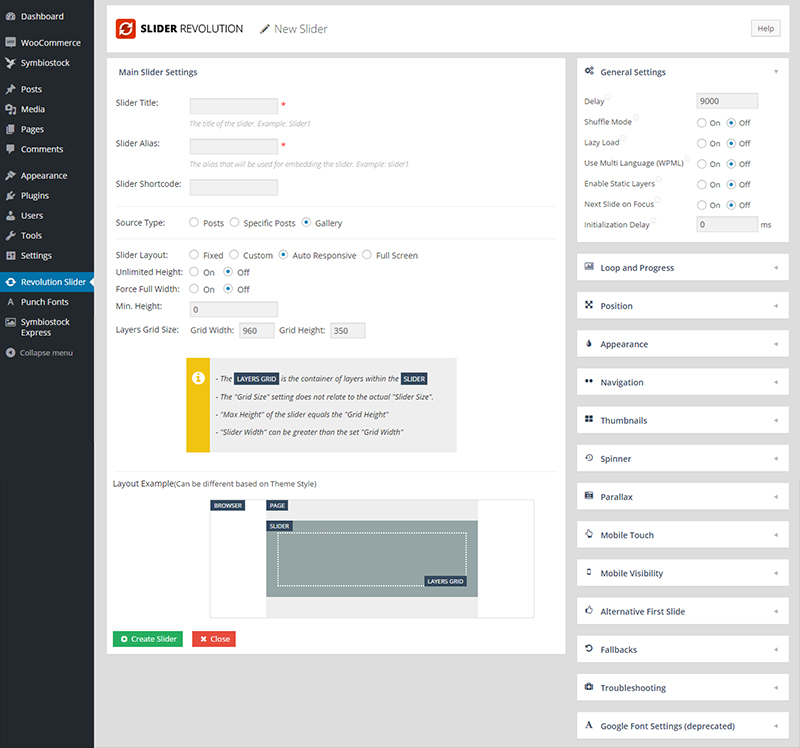Turn Force Full Width on
Image resolution: width=800 pixels, height=748 pixels.
(194, 288)
